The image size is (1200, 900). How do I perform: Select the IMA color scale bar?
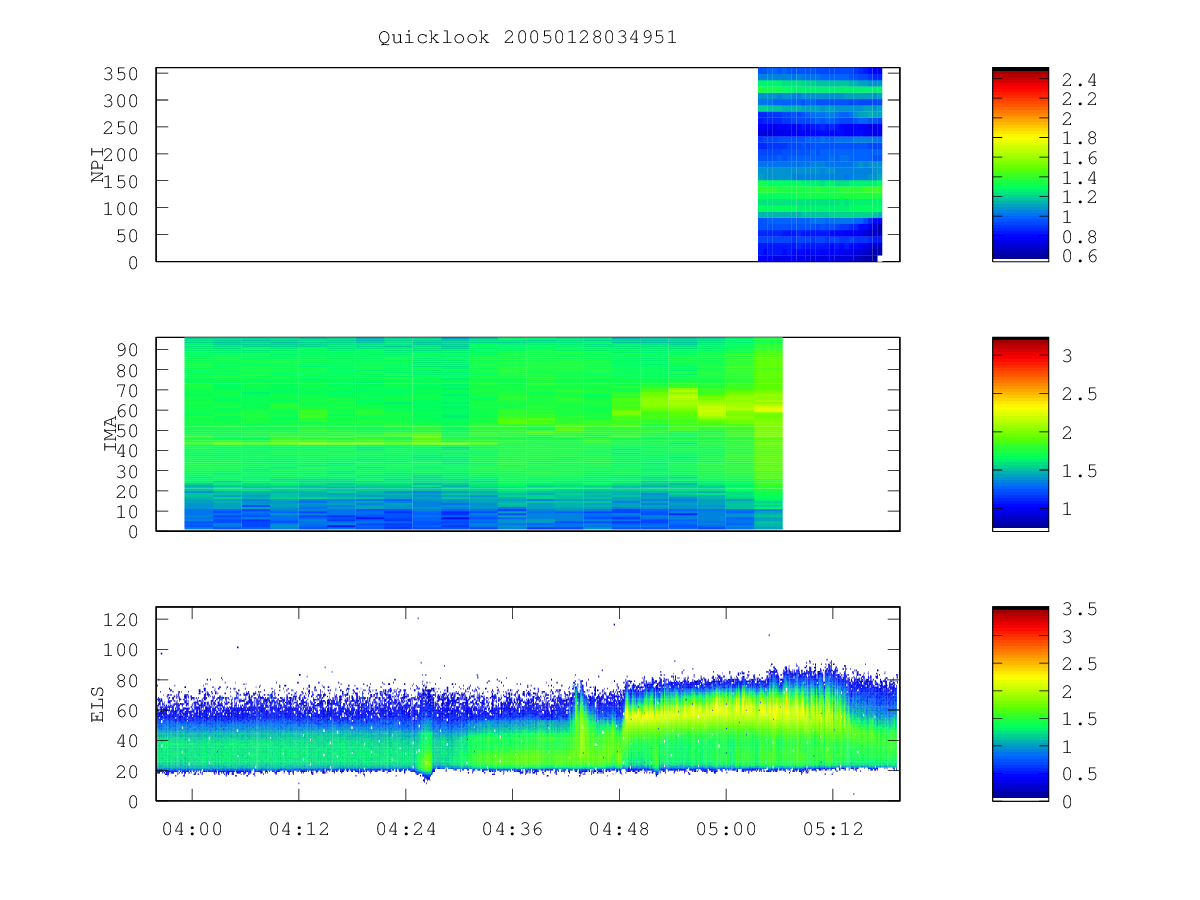point(1020,434)
